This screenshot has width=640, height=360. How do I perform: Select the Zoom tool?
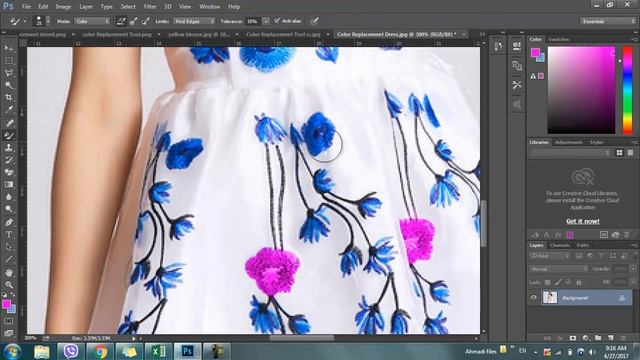9,285
